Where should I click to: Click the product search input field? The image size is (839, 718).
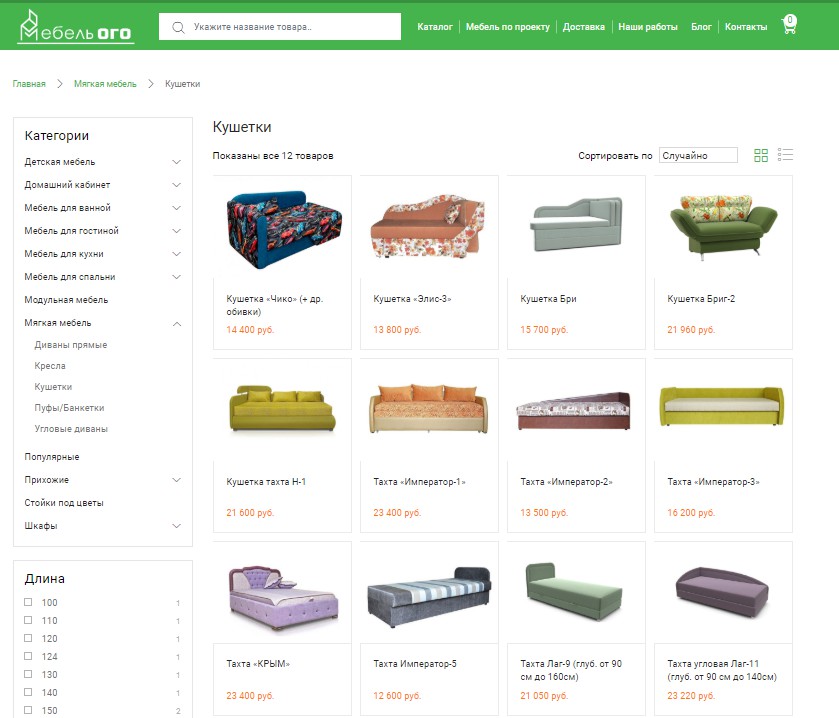coord(279,27)
